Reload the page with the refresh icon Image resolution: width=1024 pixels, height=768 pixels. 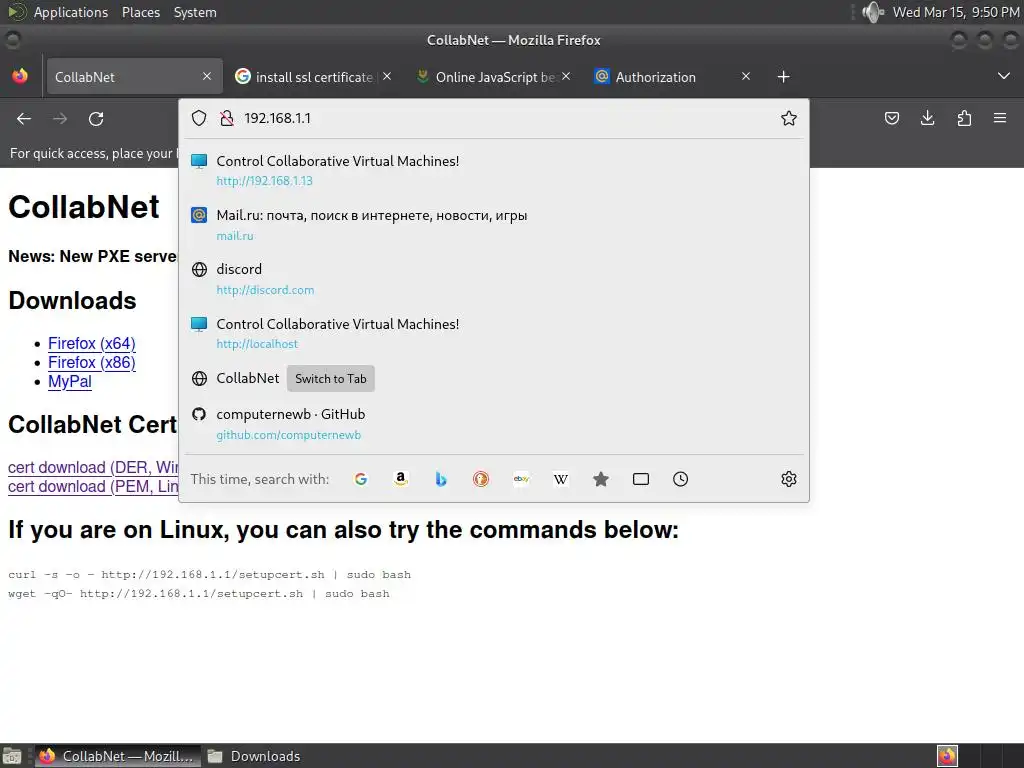[x=96, y=119]
